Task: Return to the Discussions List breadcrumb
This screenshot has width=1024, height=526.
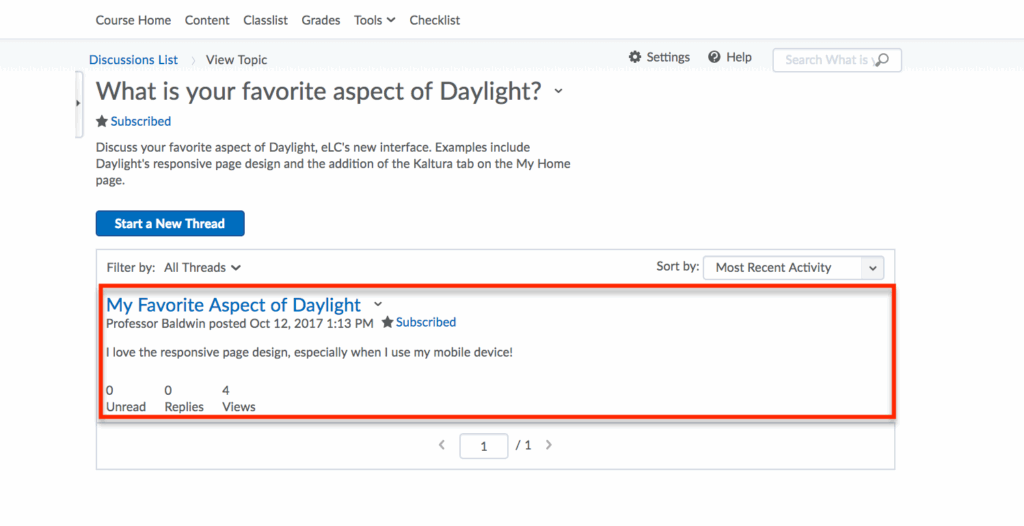Action: pyautogui.click(x=133, y=60)
